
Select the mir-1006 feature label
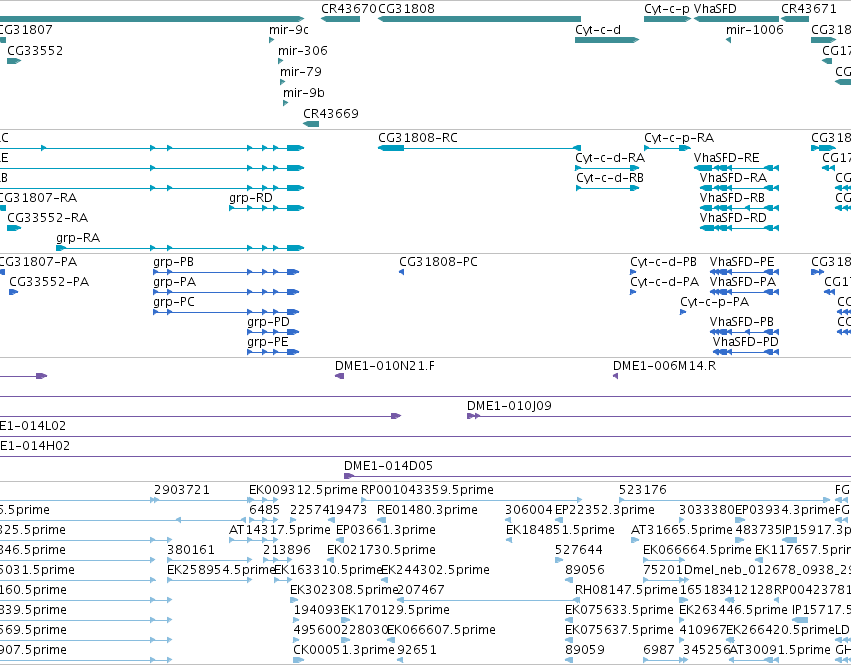[755, 29]
